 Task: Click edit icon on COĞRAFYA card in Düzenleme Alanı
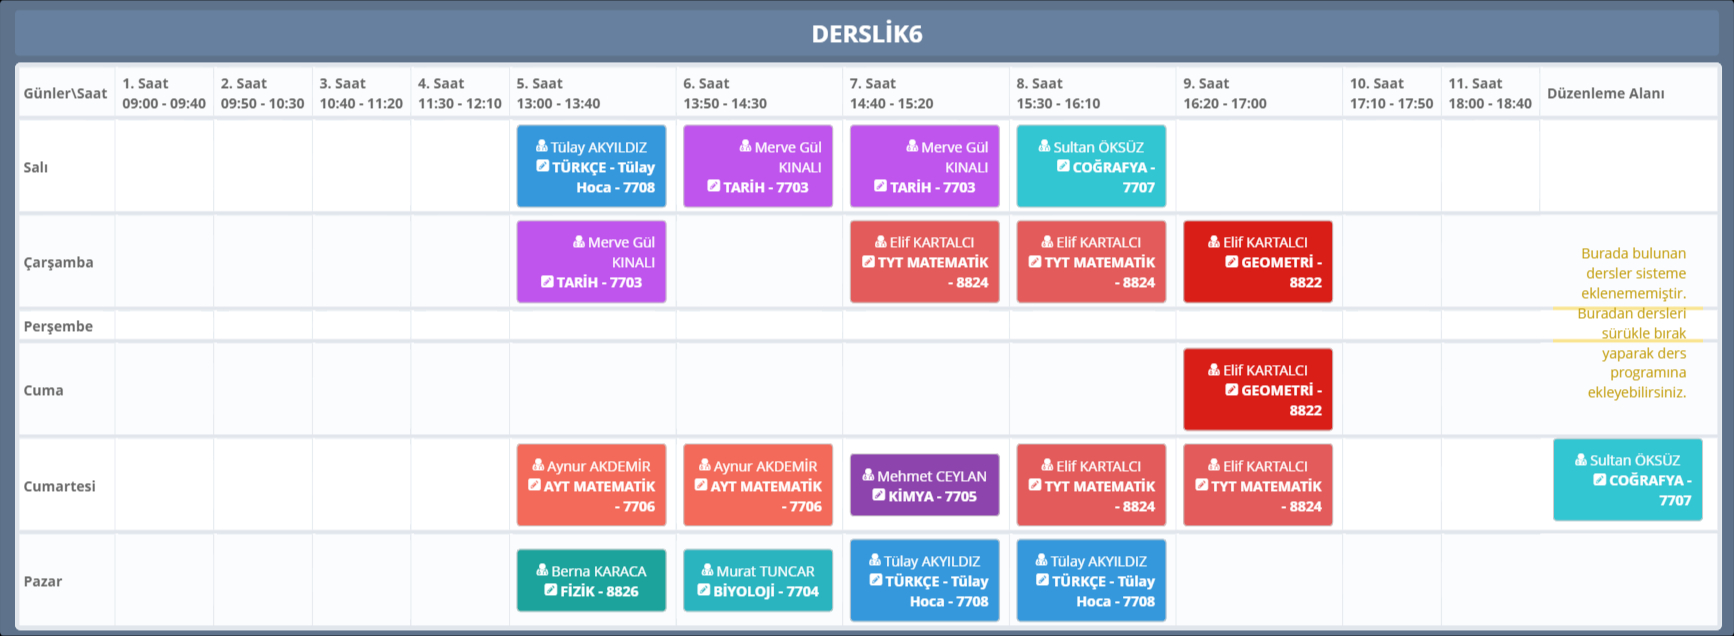tap(1600, 480)
